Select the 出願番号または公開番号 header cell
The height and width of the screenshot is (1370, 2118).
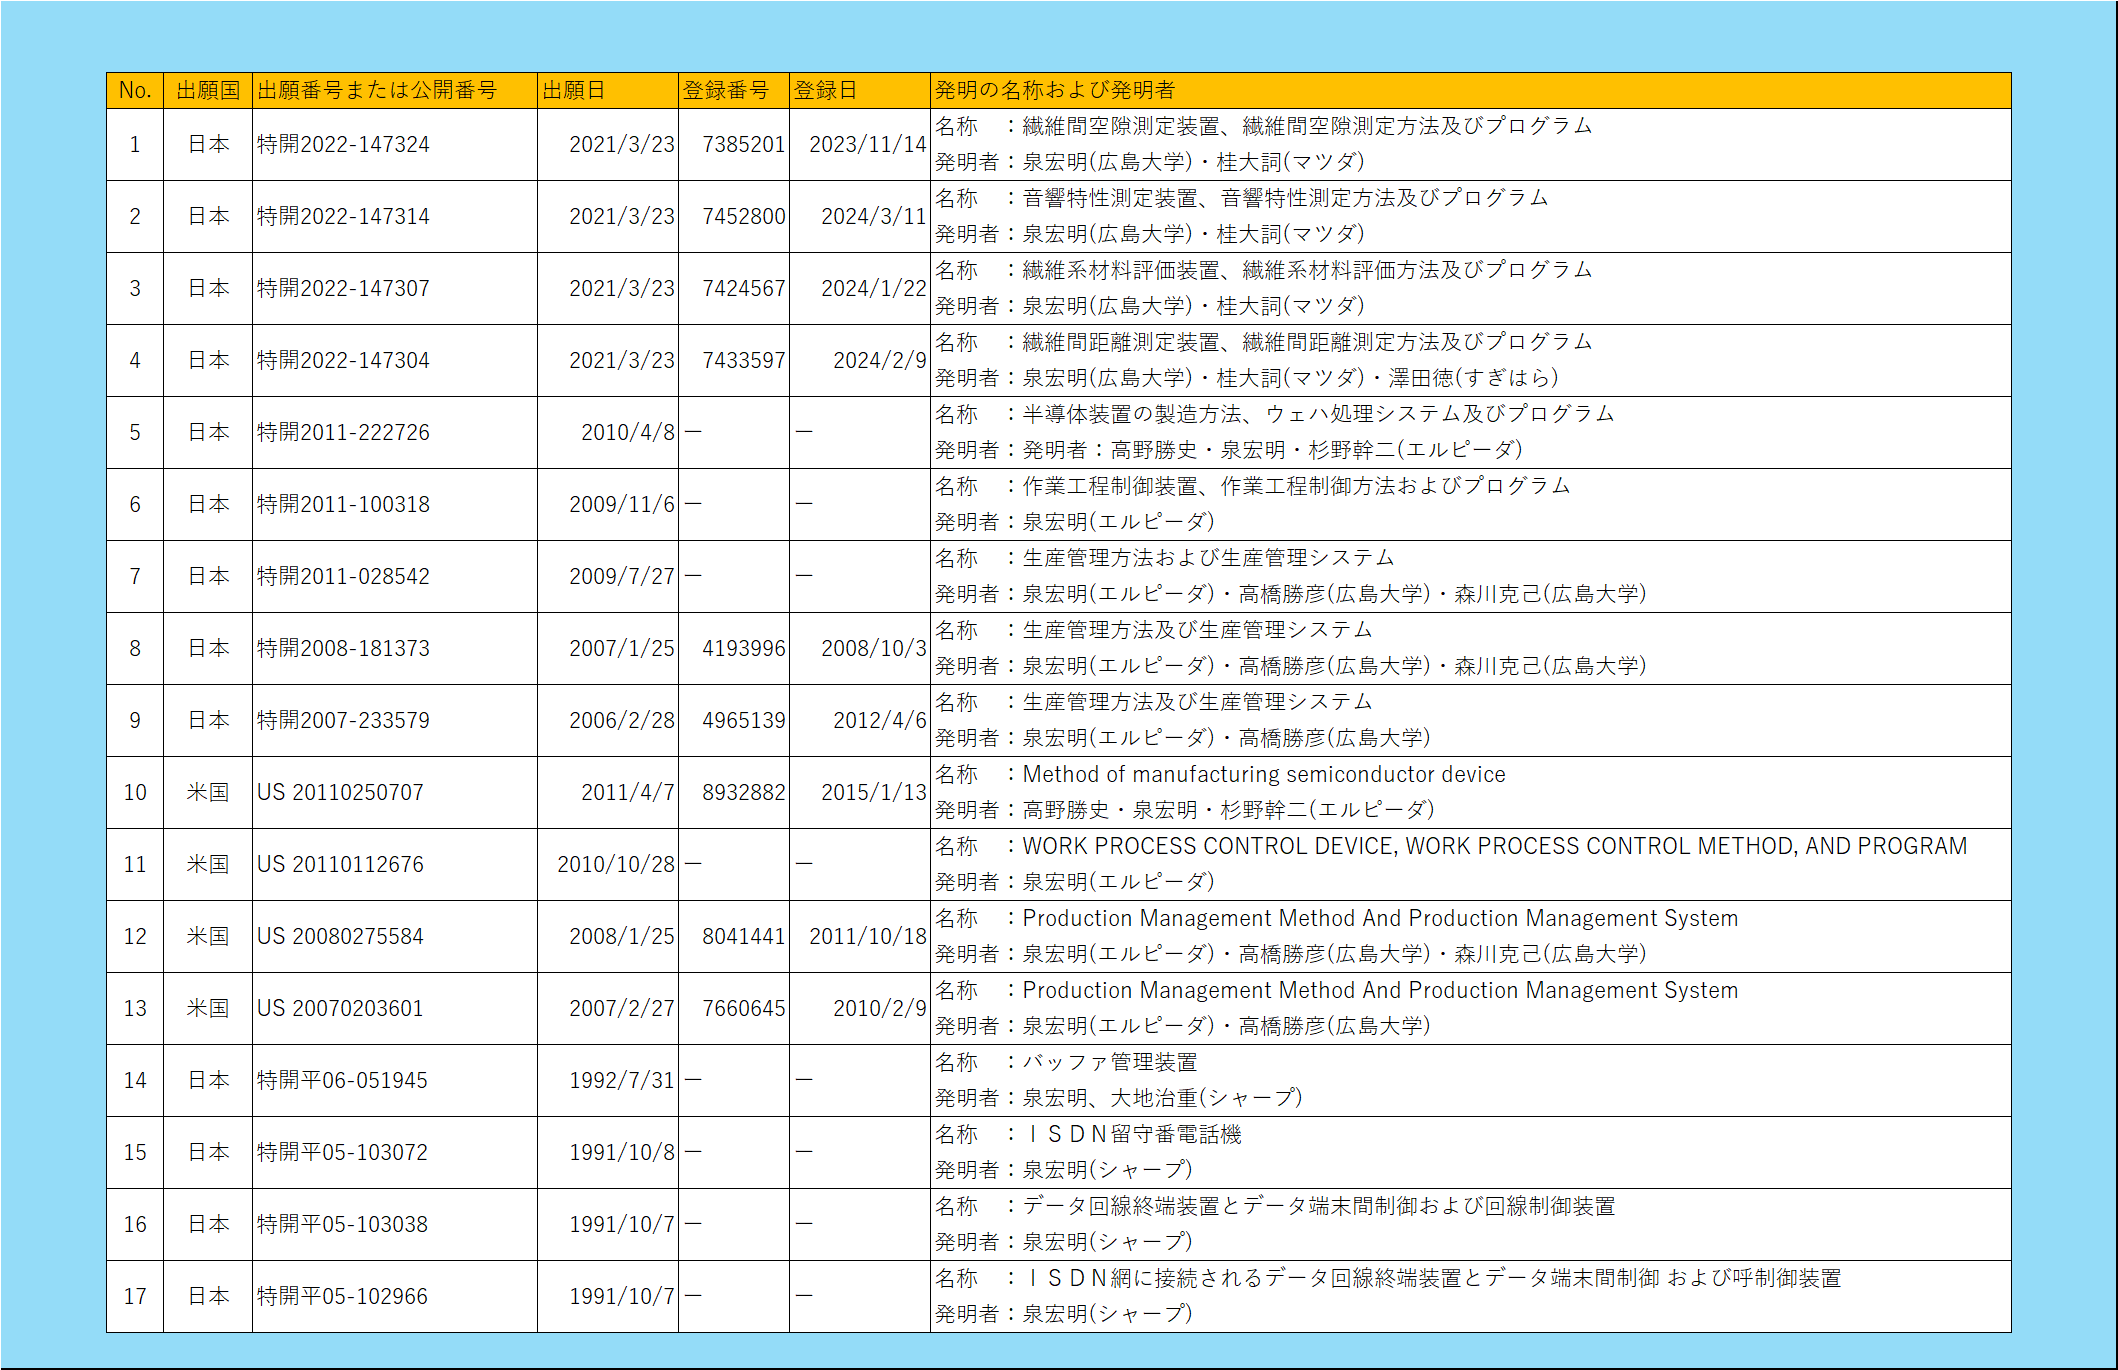click(x=376, y=90)
